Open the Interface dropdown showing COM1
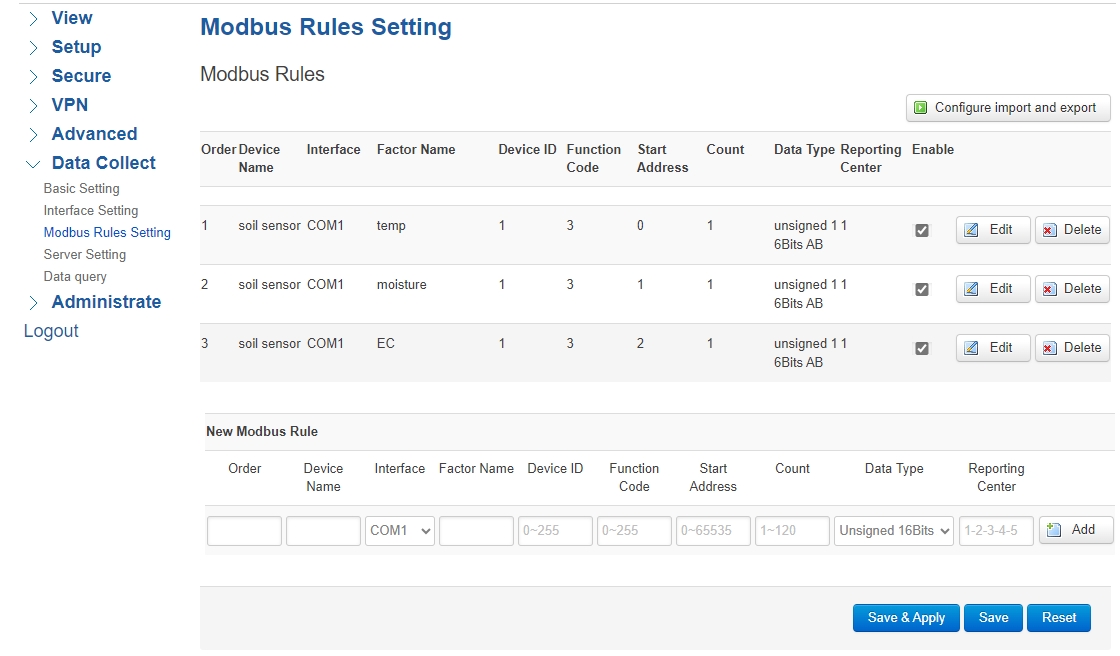This screenshot has height=656, width=1120. tap(399, 531)
